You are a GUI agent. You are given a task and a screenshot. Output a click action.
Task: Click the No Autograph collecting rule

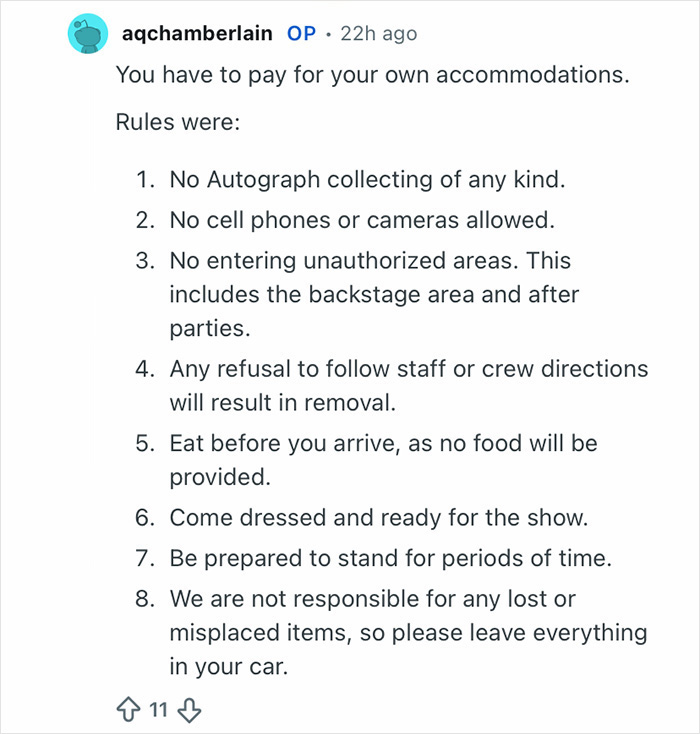367,181
